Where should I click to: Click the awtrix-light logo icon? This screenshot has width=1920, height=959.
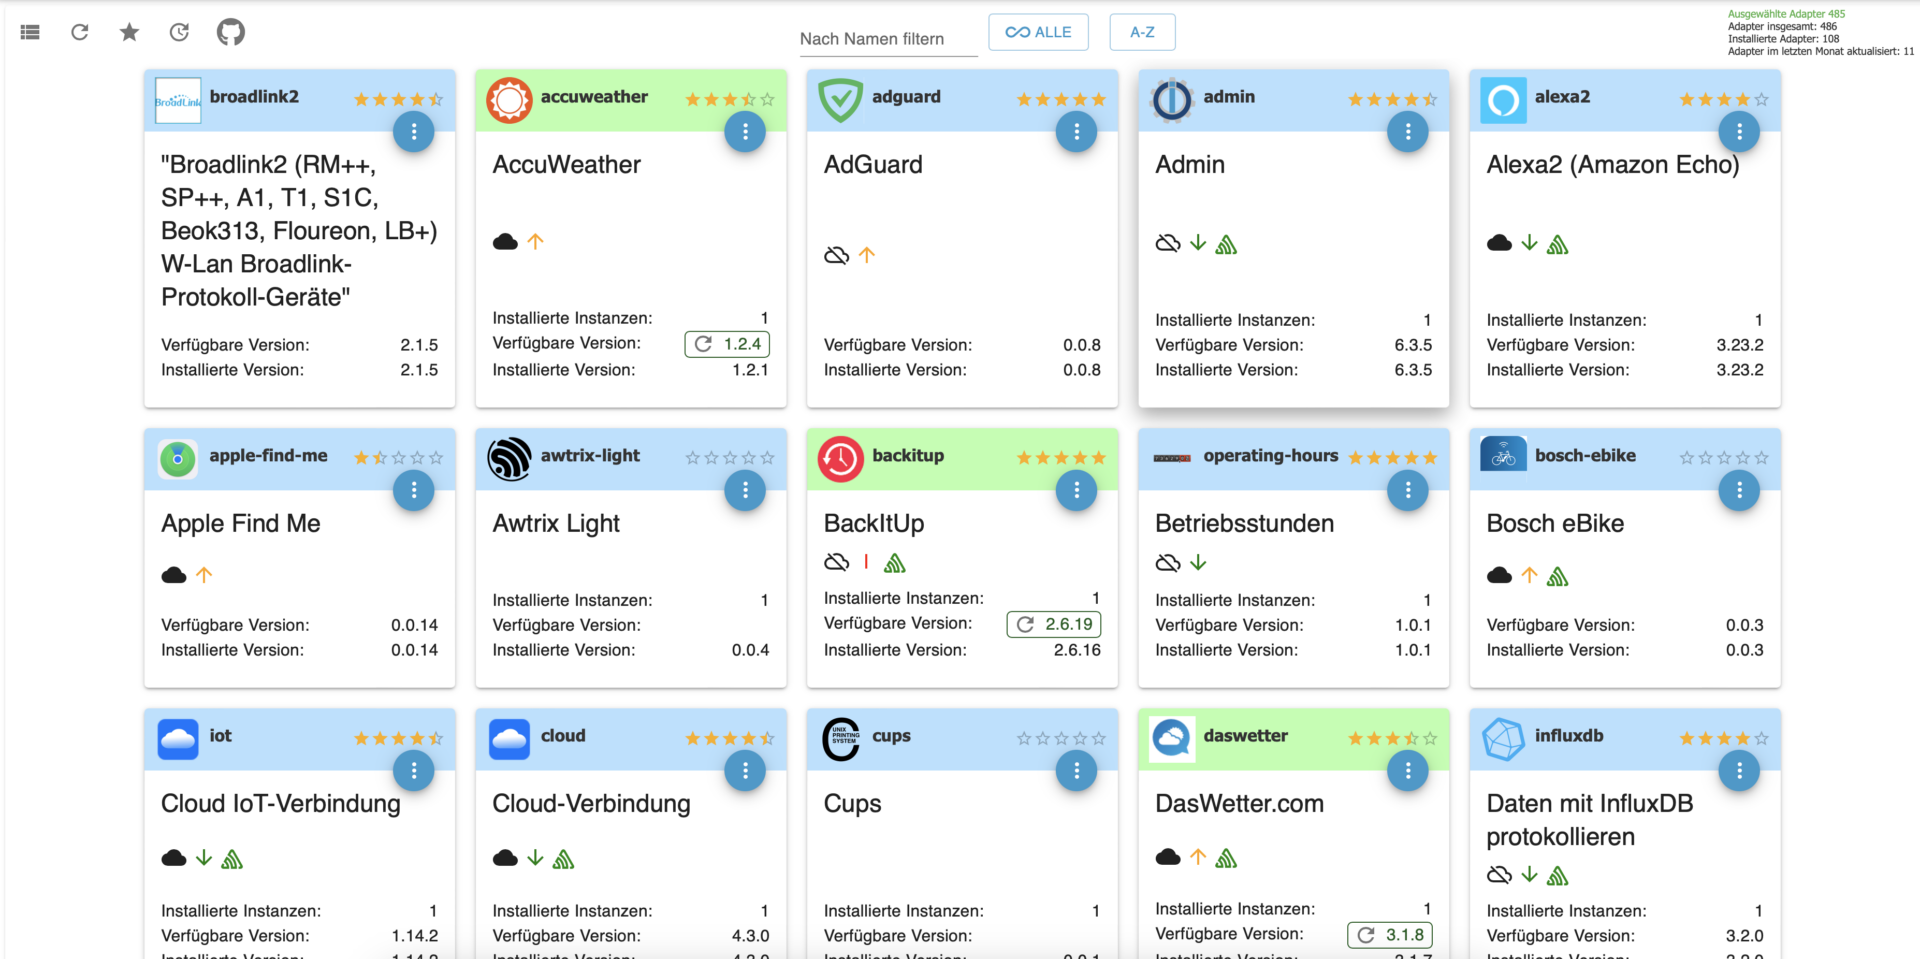tap(509, 459)
